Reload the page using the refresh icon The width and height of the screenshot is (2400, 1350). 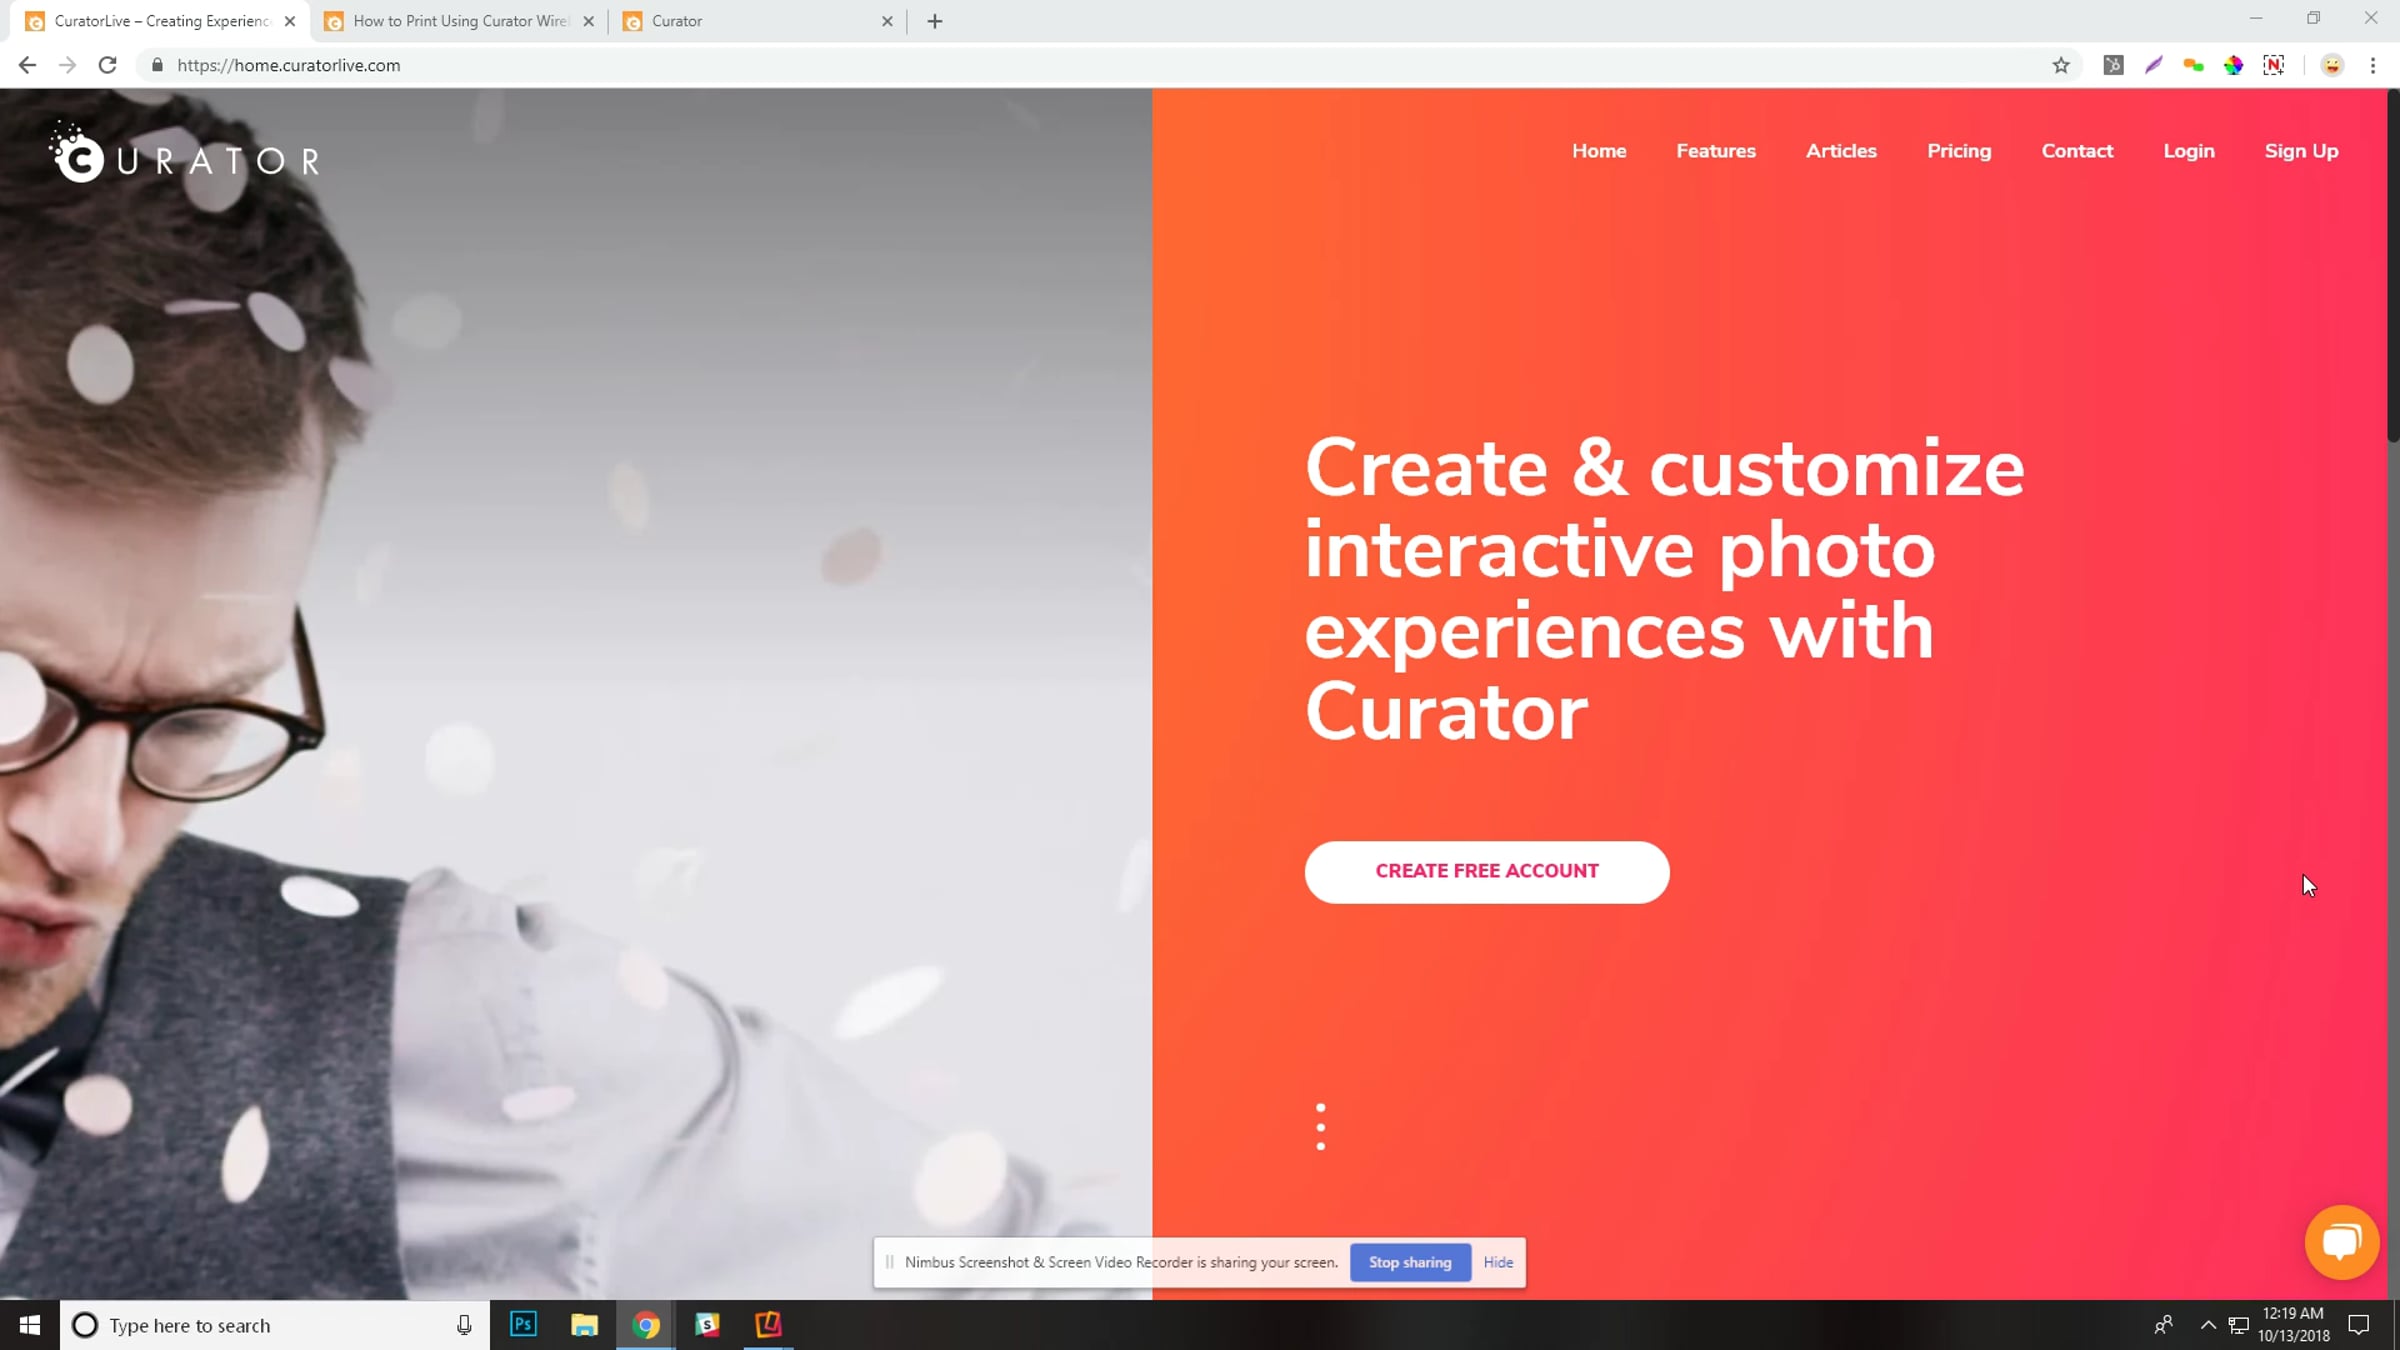coord(107,65)
